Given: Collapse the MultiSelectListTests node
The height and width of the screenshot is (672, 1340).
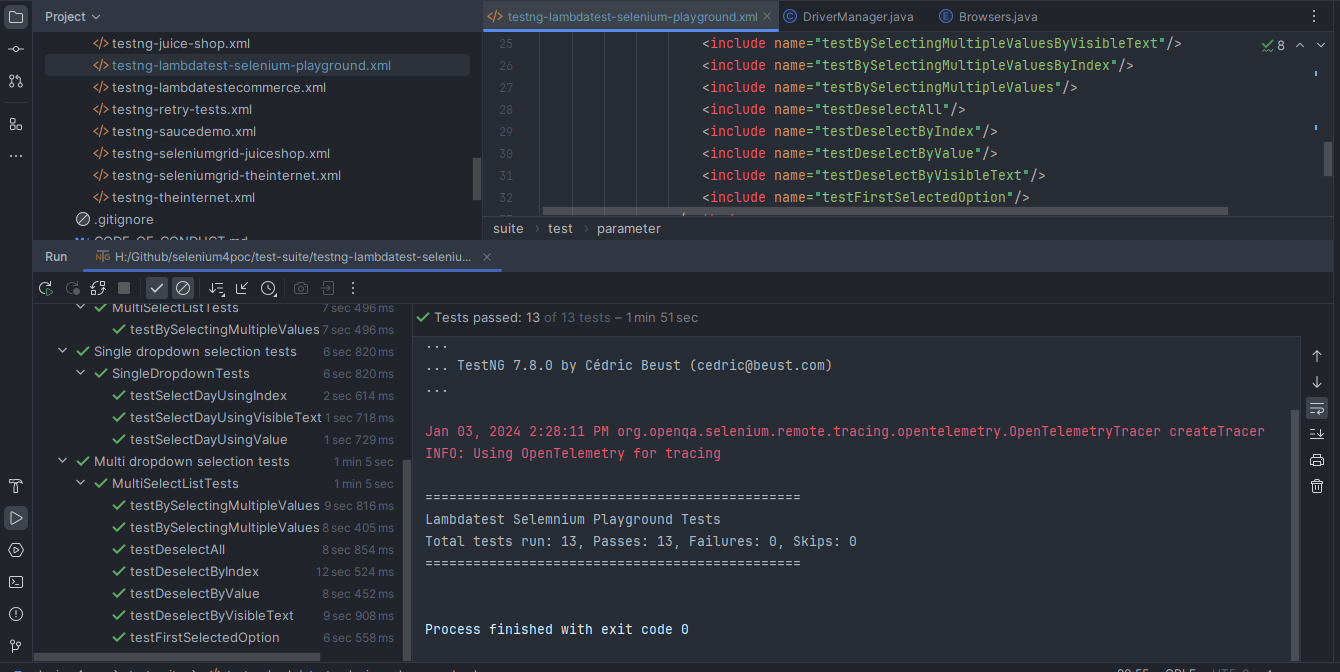Looking at the screenshot, I should (80, 483).
